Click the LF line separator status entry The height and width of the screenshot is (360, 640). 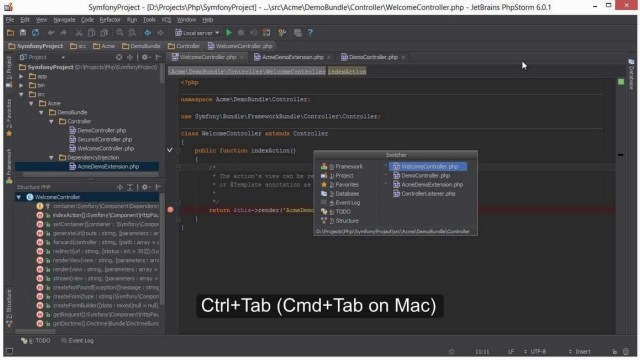(x=511, y=351)
